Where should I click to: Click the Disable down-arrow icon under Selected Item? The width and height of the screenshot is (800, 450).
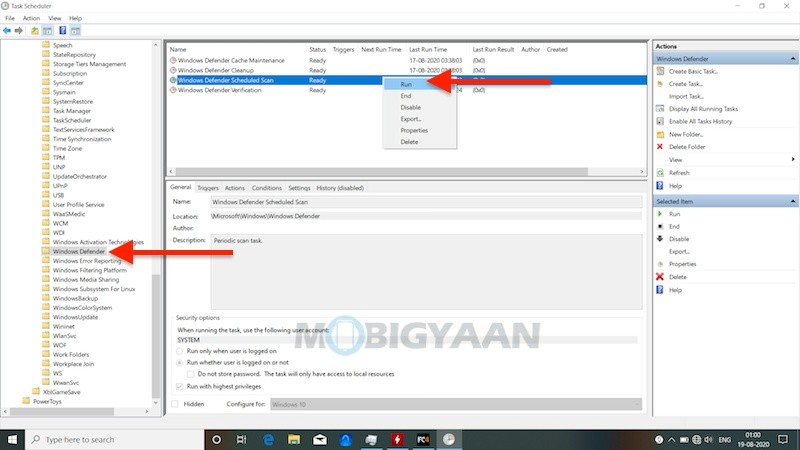point(660,239)
